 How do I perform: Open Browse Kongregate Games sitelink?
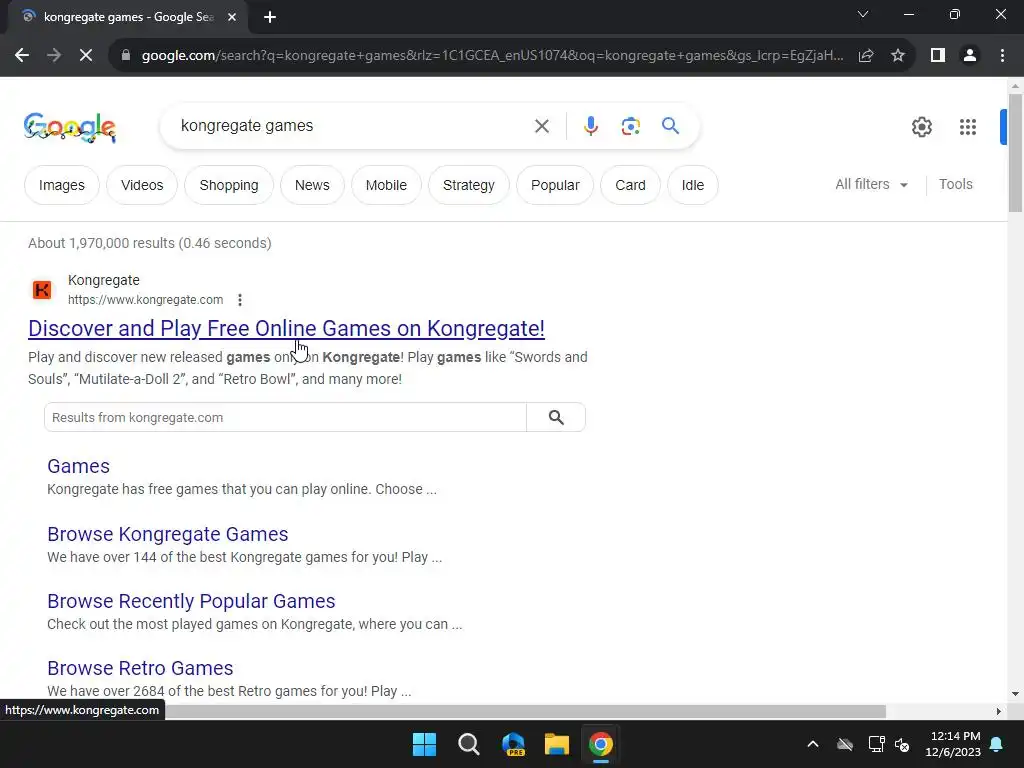tap(168, 534)
